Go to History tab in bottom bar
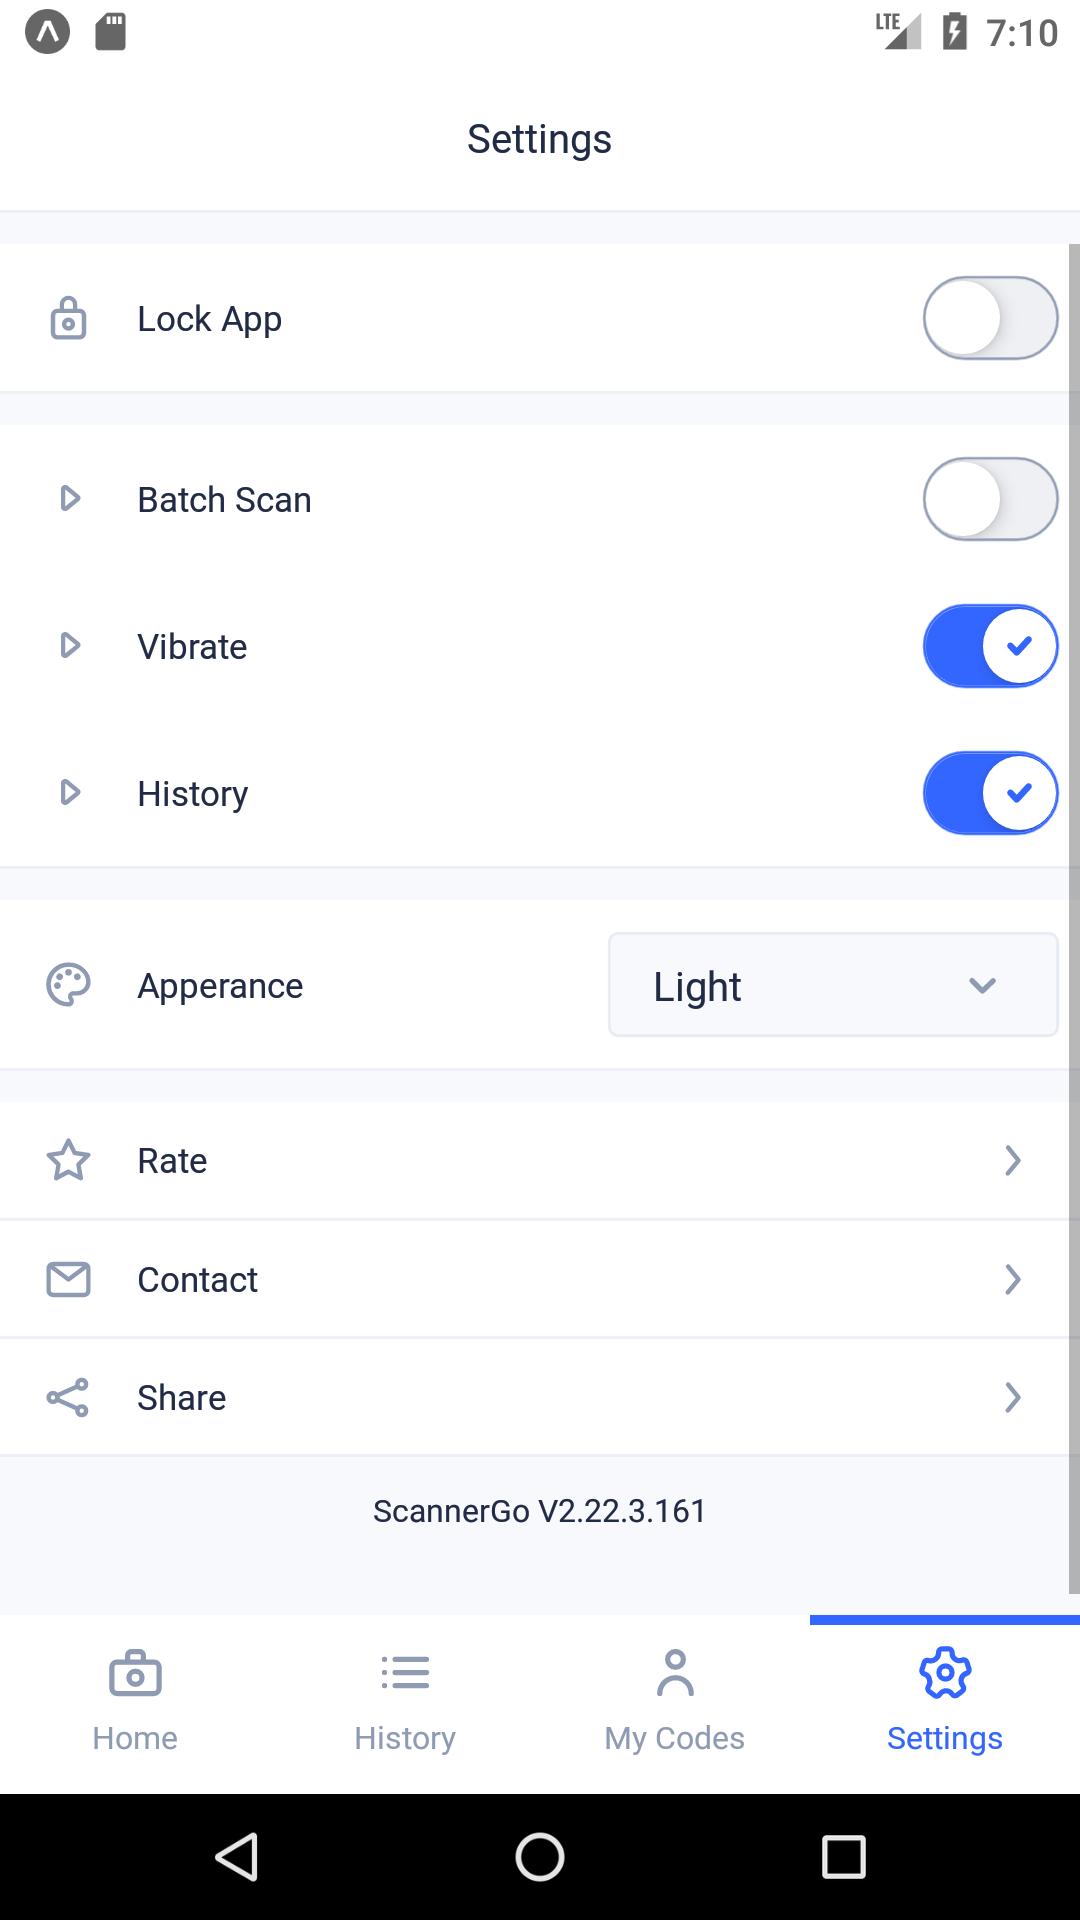 tap(405, 1702)
